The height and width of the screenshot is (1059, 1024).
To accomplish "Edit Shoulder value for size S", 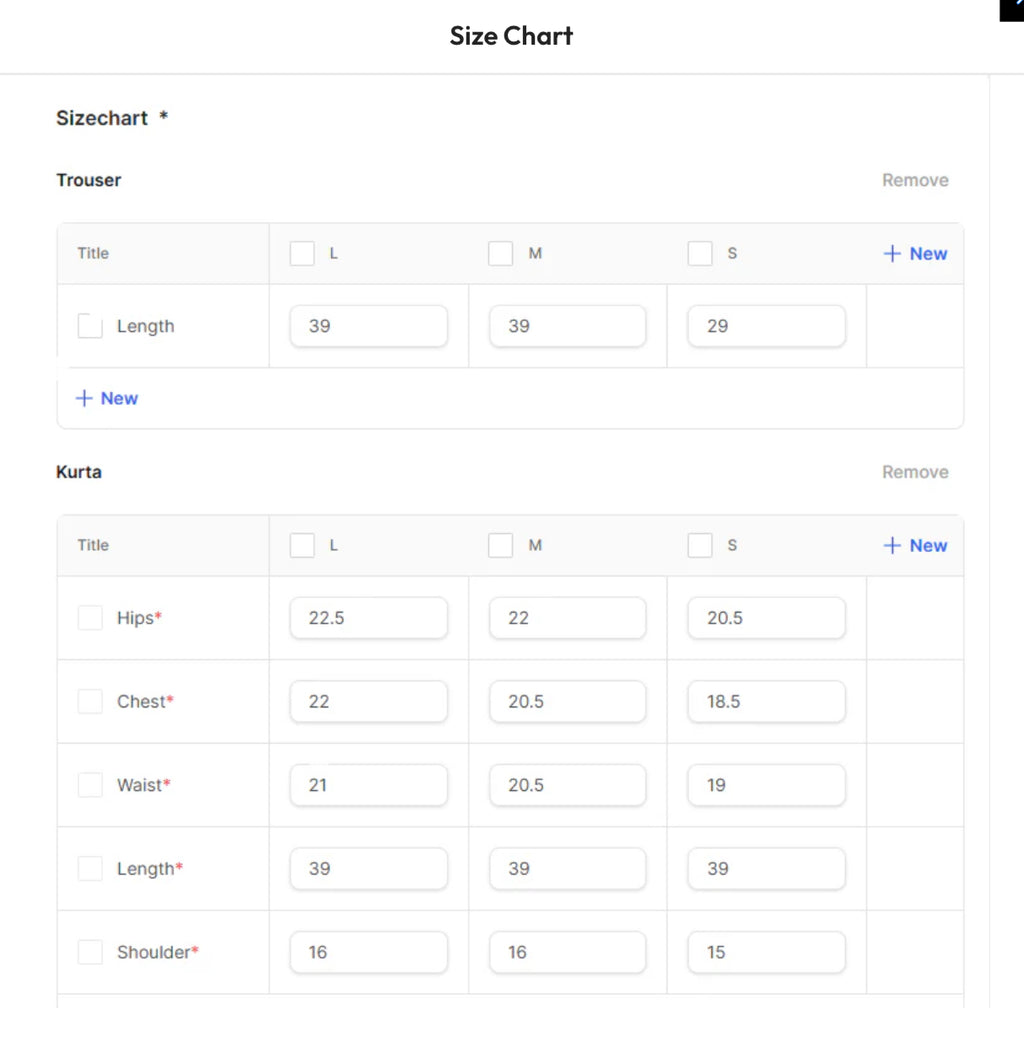I will point(767,952).
